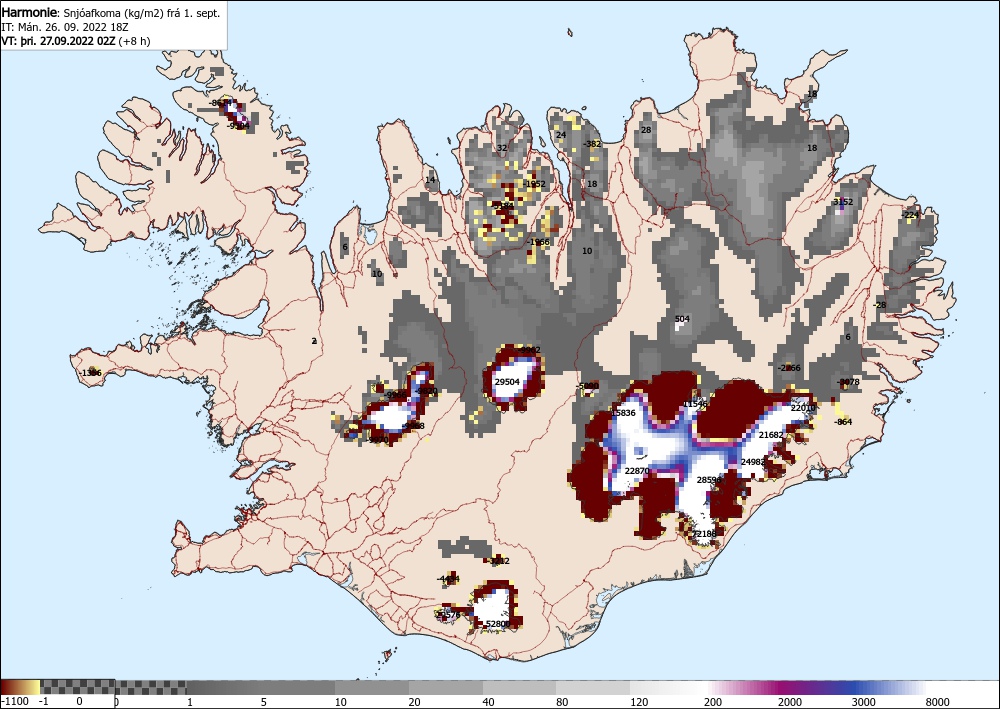Click the 22010 label on eastern Vatnajökull
1000x709 pixels.
803,408
